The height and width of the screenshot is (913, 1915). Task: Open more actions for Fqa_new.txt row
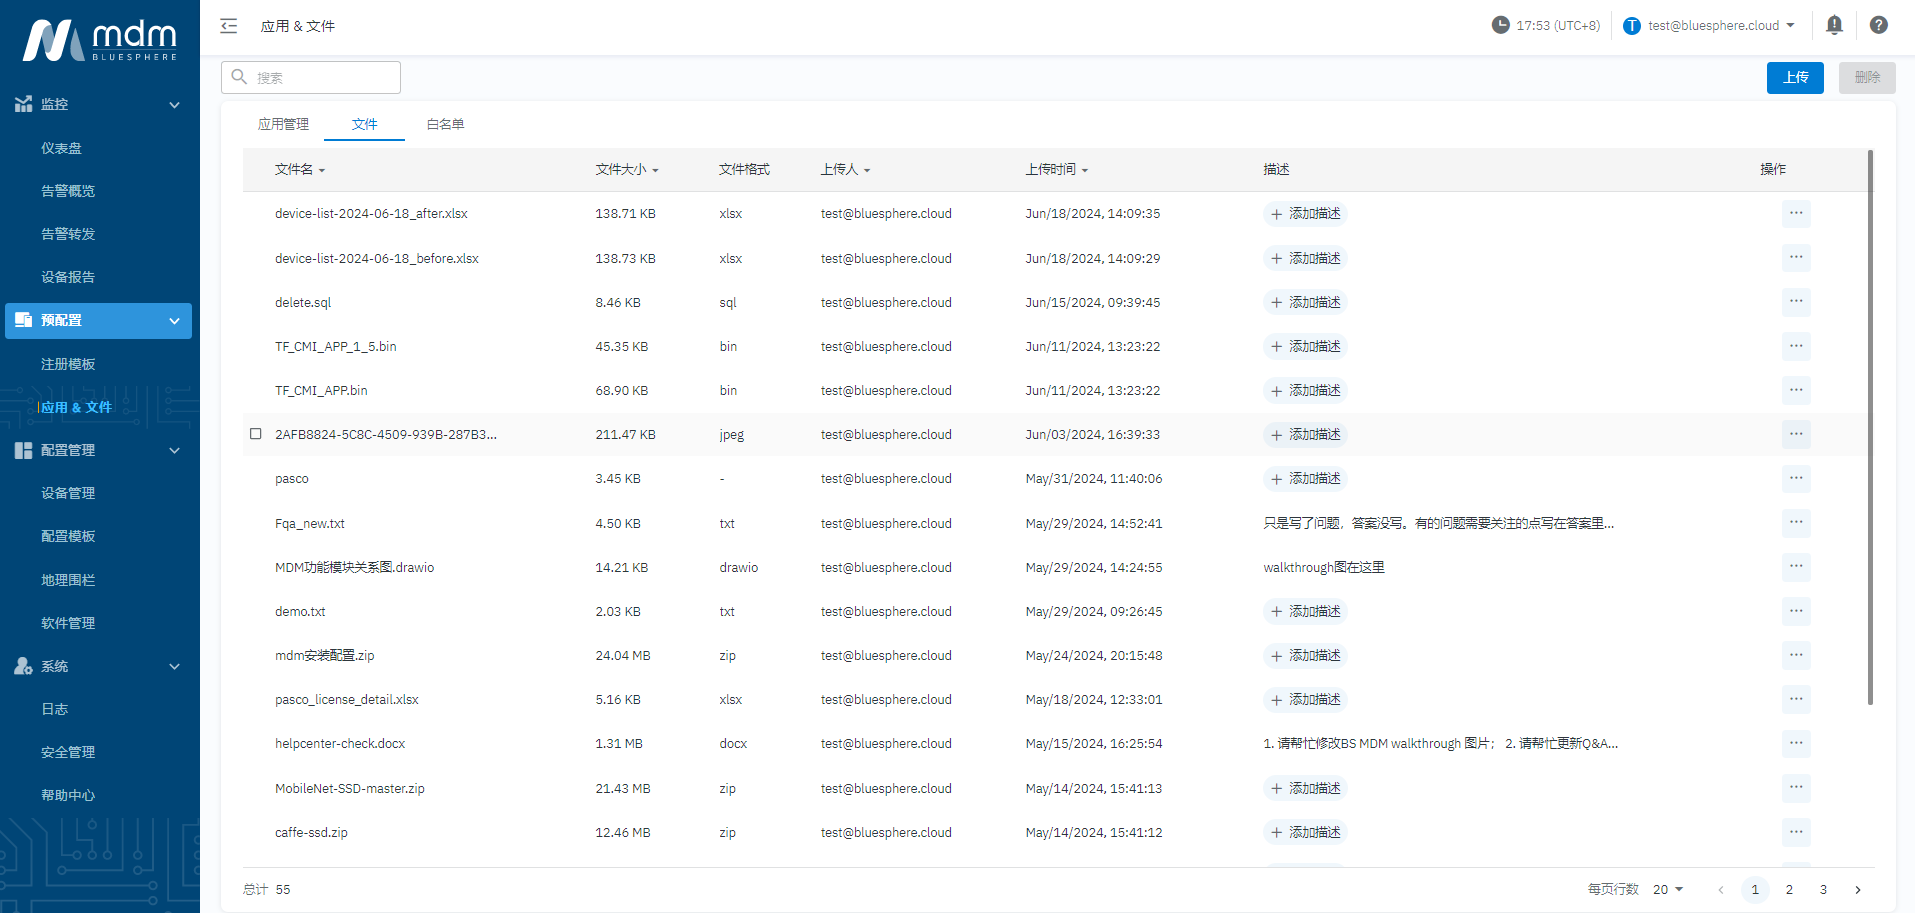tap(1796, 523)
